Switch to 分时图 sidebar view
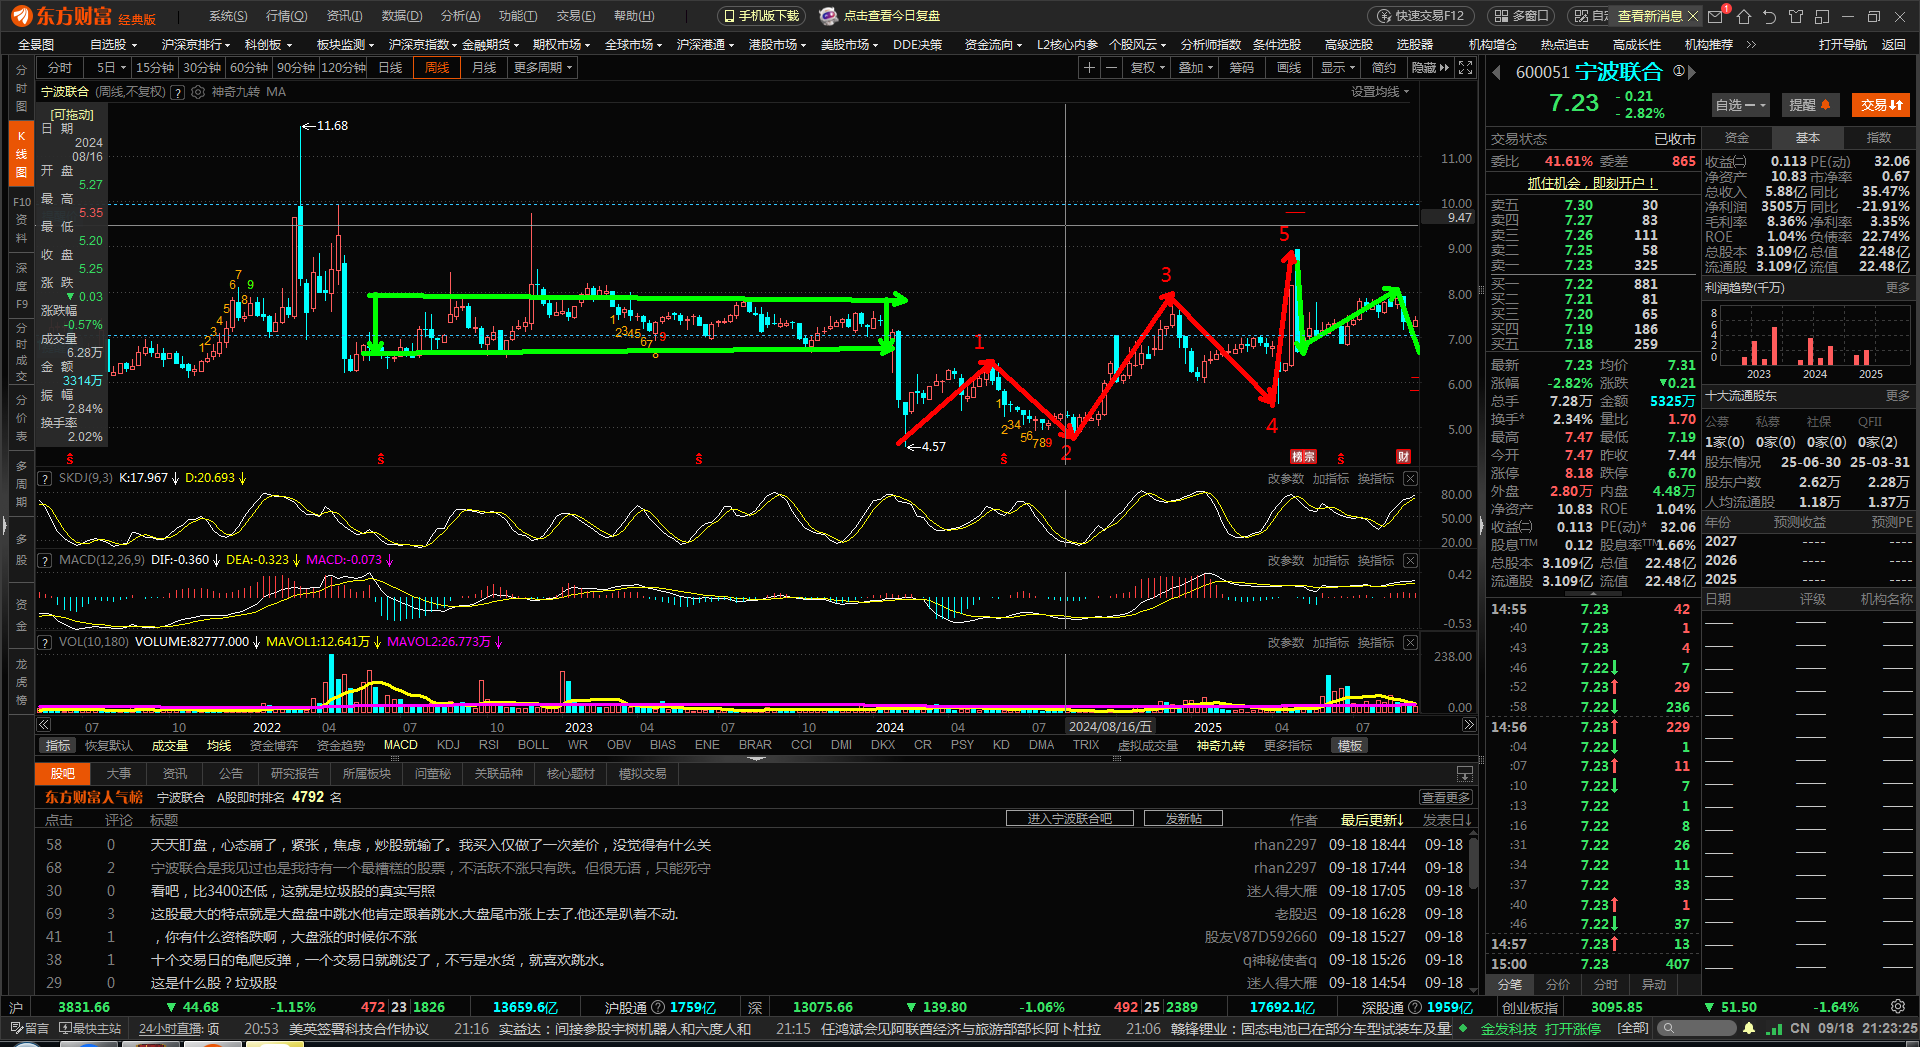 click(21, 88)
